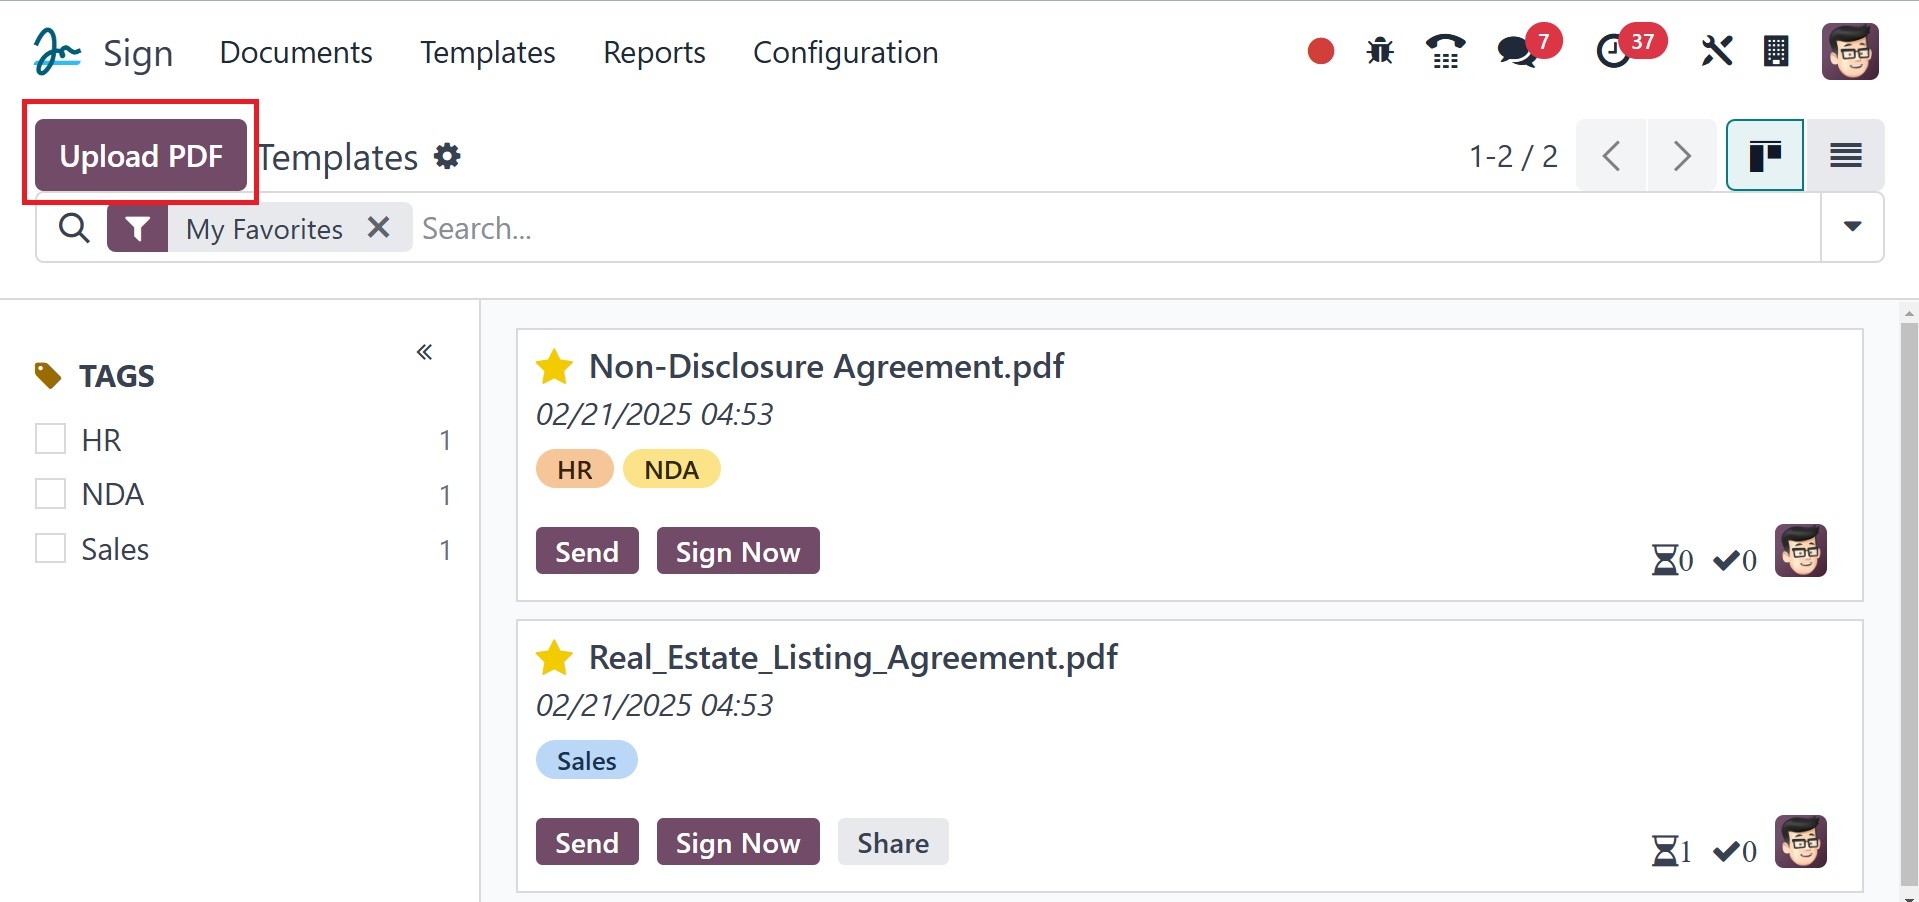Screen dimensions: 1919x902
Task: Click Share on Real Estate Listing Agreement
Action: [892, 842]
